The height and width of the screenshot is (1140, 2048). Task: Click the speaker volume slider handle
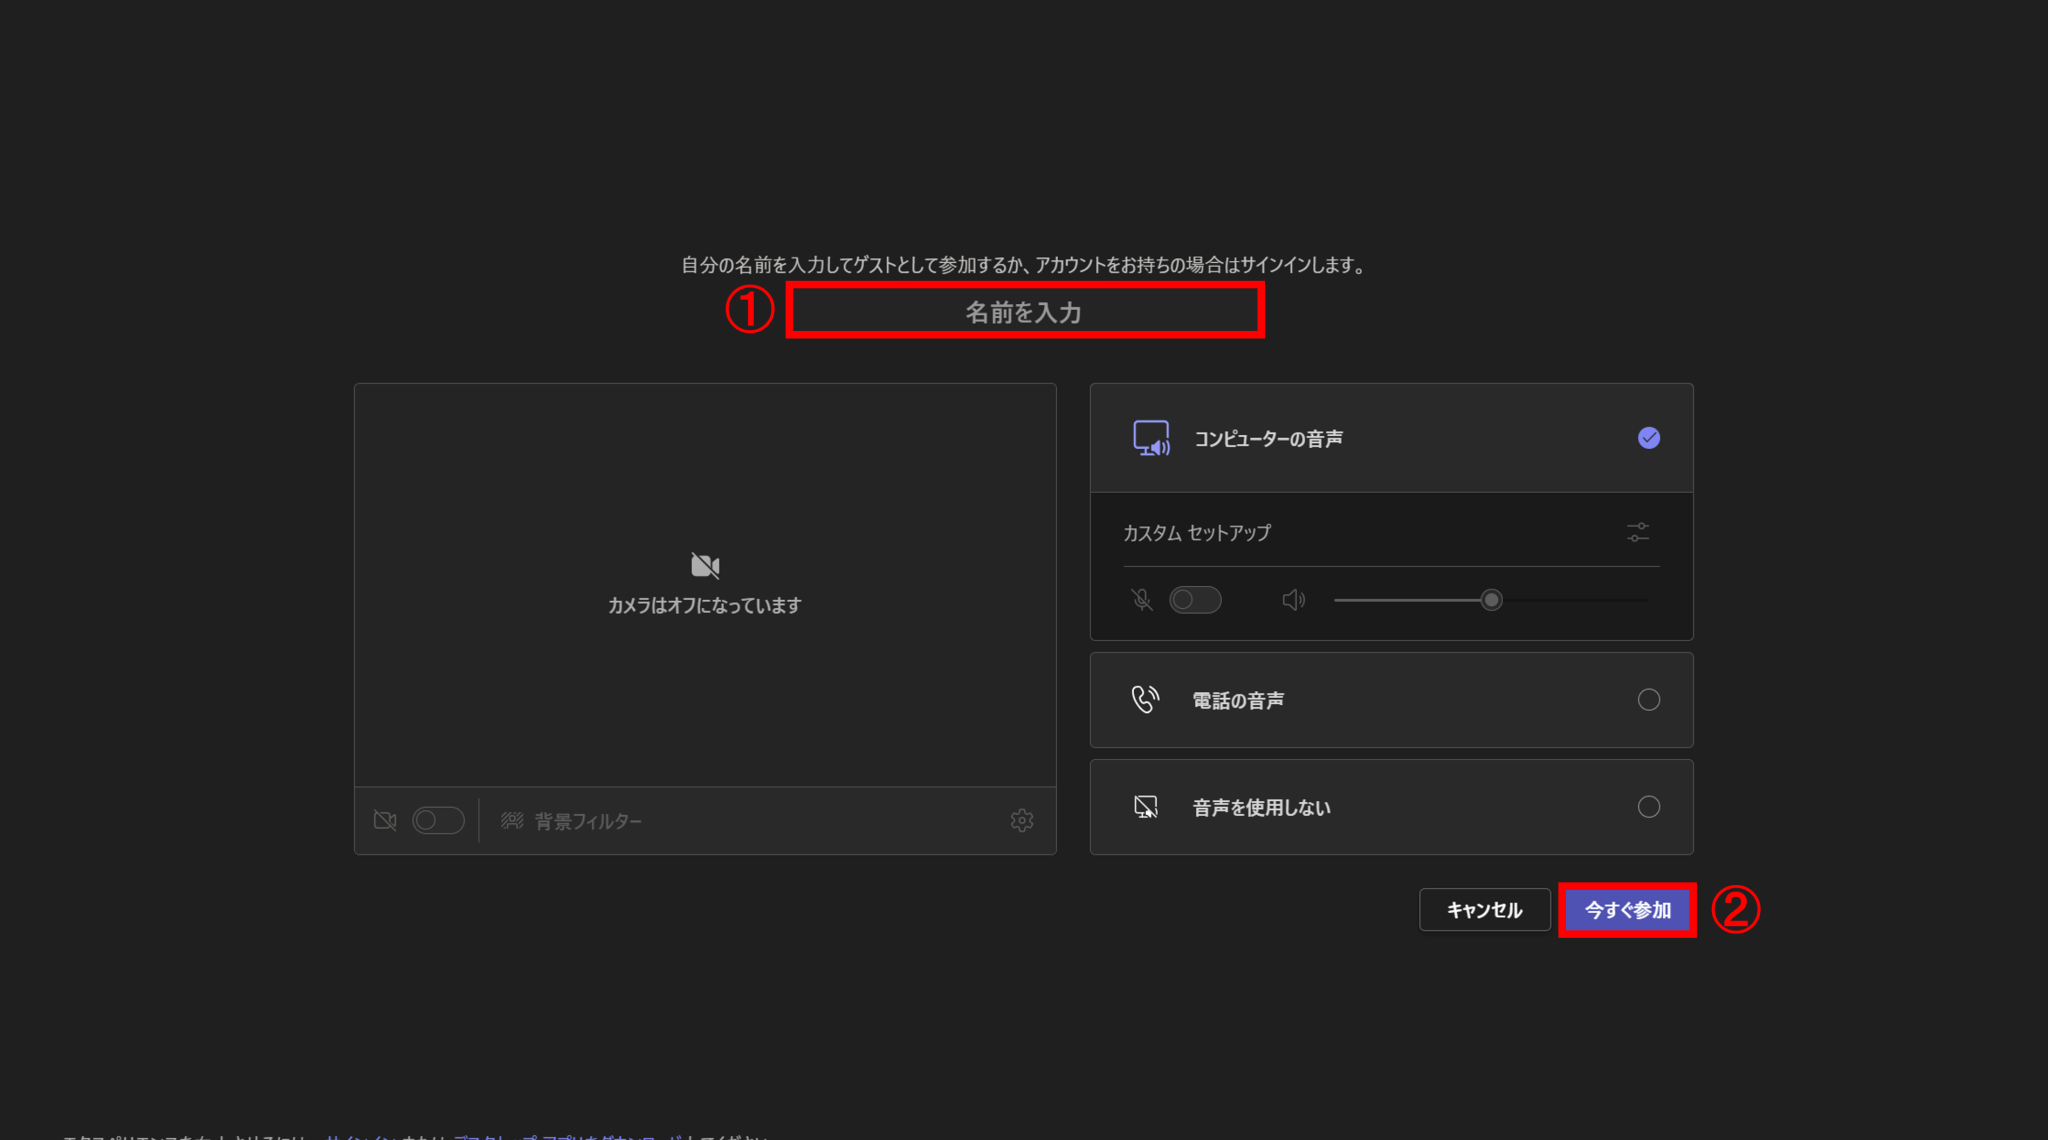(1491, 600)
